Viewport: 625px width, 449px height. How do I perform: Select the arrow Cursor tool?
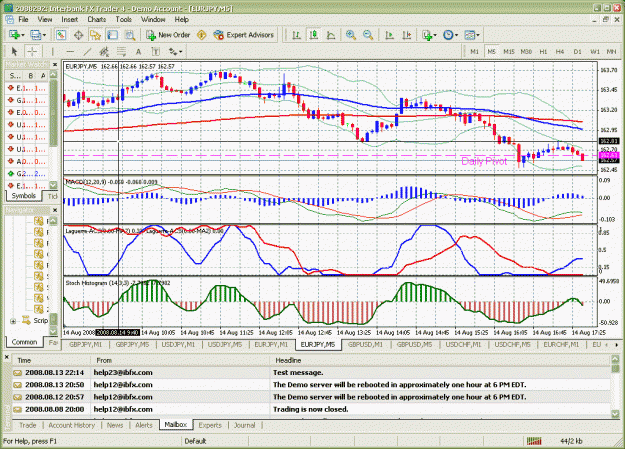tap(14, 51)
